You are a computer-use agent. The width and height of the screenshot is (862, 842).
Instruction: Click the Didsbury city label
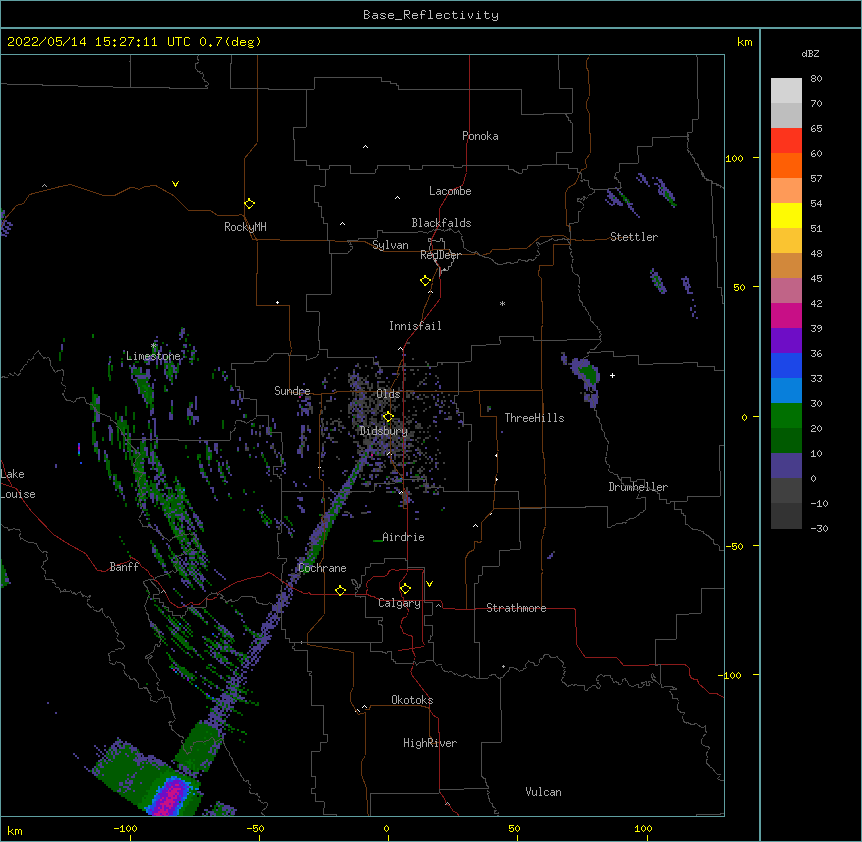pos(384,431)
